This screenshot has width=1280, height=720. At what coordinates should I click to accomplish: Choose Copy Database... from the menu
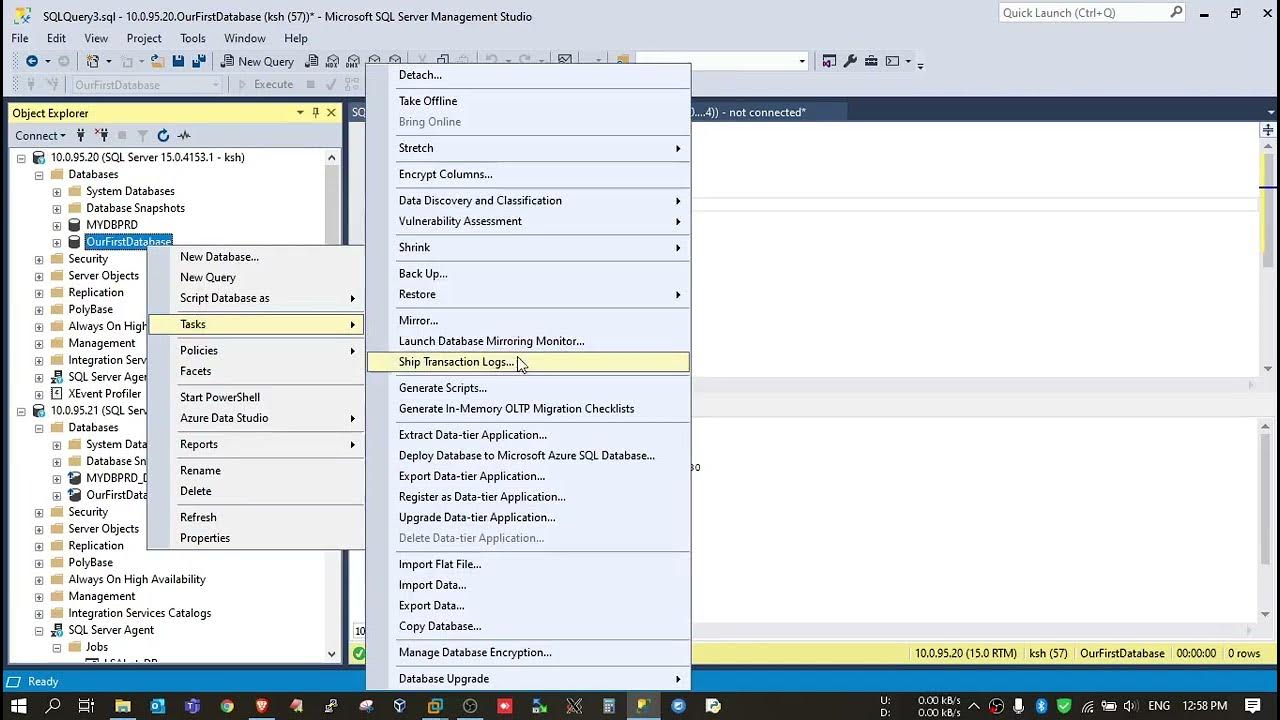528,626
